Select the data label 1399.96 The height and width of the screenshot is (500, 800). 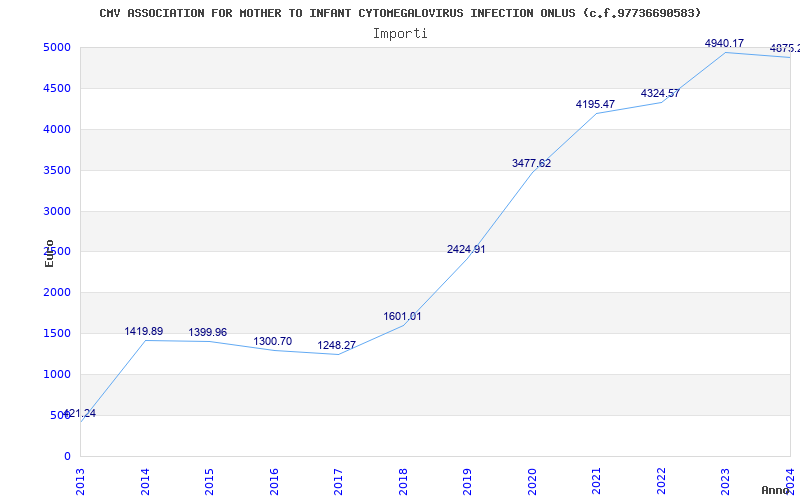click(208, 333)
